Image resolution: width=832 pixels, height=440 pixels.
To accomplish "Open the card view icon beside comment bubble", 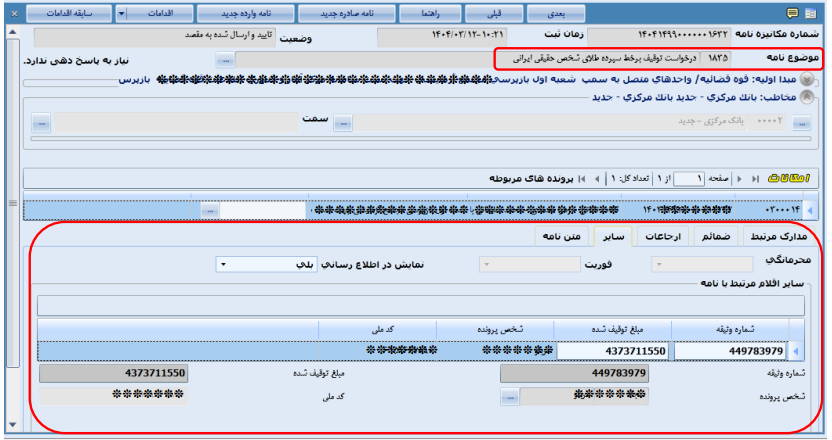I will pyautogui.click(x=811, y=14).
